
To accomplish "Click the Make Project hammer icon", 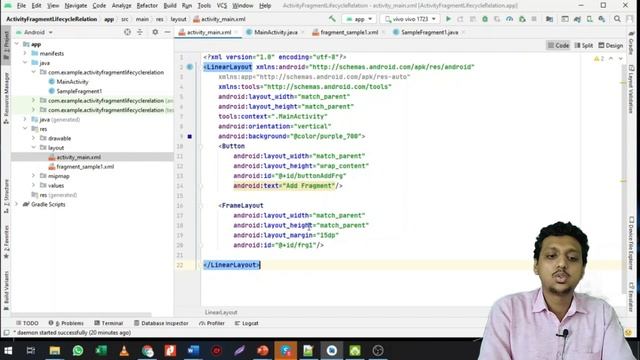I will click(332, 19).
